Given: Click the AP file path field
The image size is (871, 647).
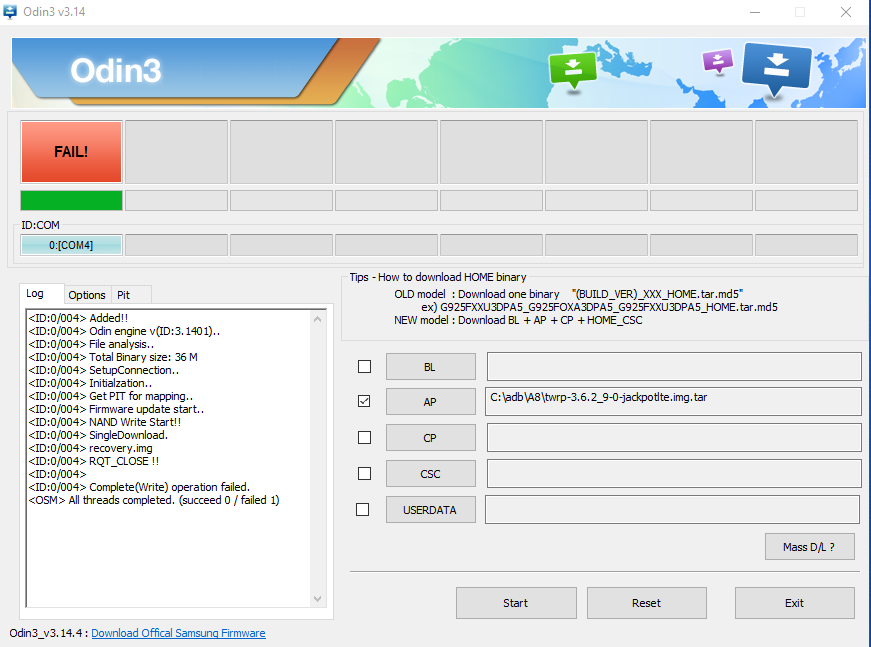Looking at the screenshot, I should 673,401.
